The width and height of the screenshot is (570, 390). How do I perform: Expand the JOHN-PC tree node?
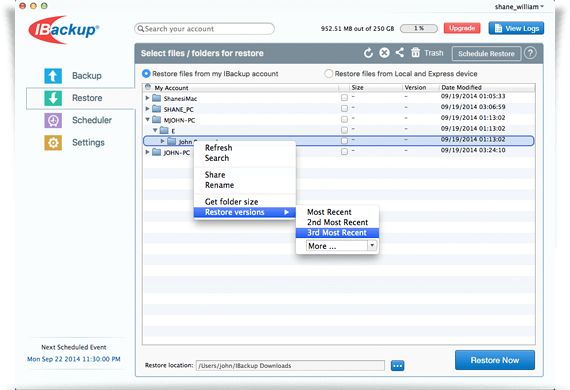tap(147, 152)
